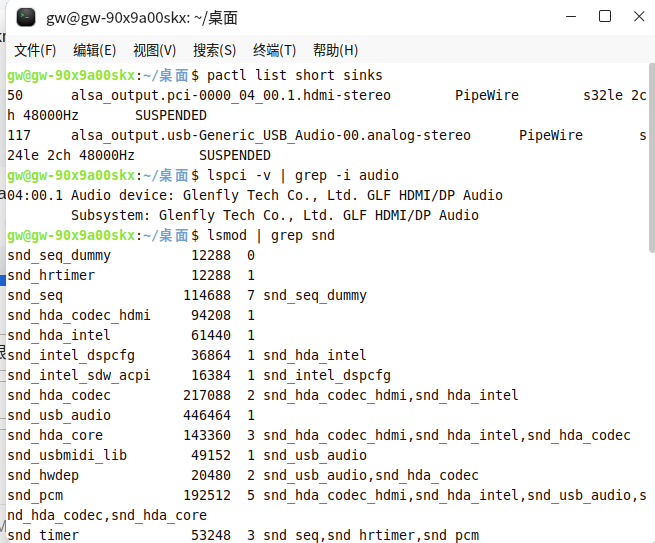Maximize the terminal window

point(605,17)
